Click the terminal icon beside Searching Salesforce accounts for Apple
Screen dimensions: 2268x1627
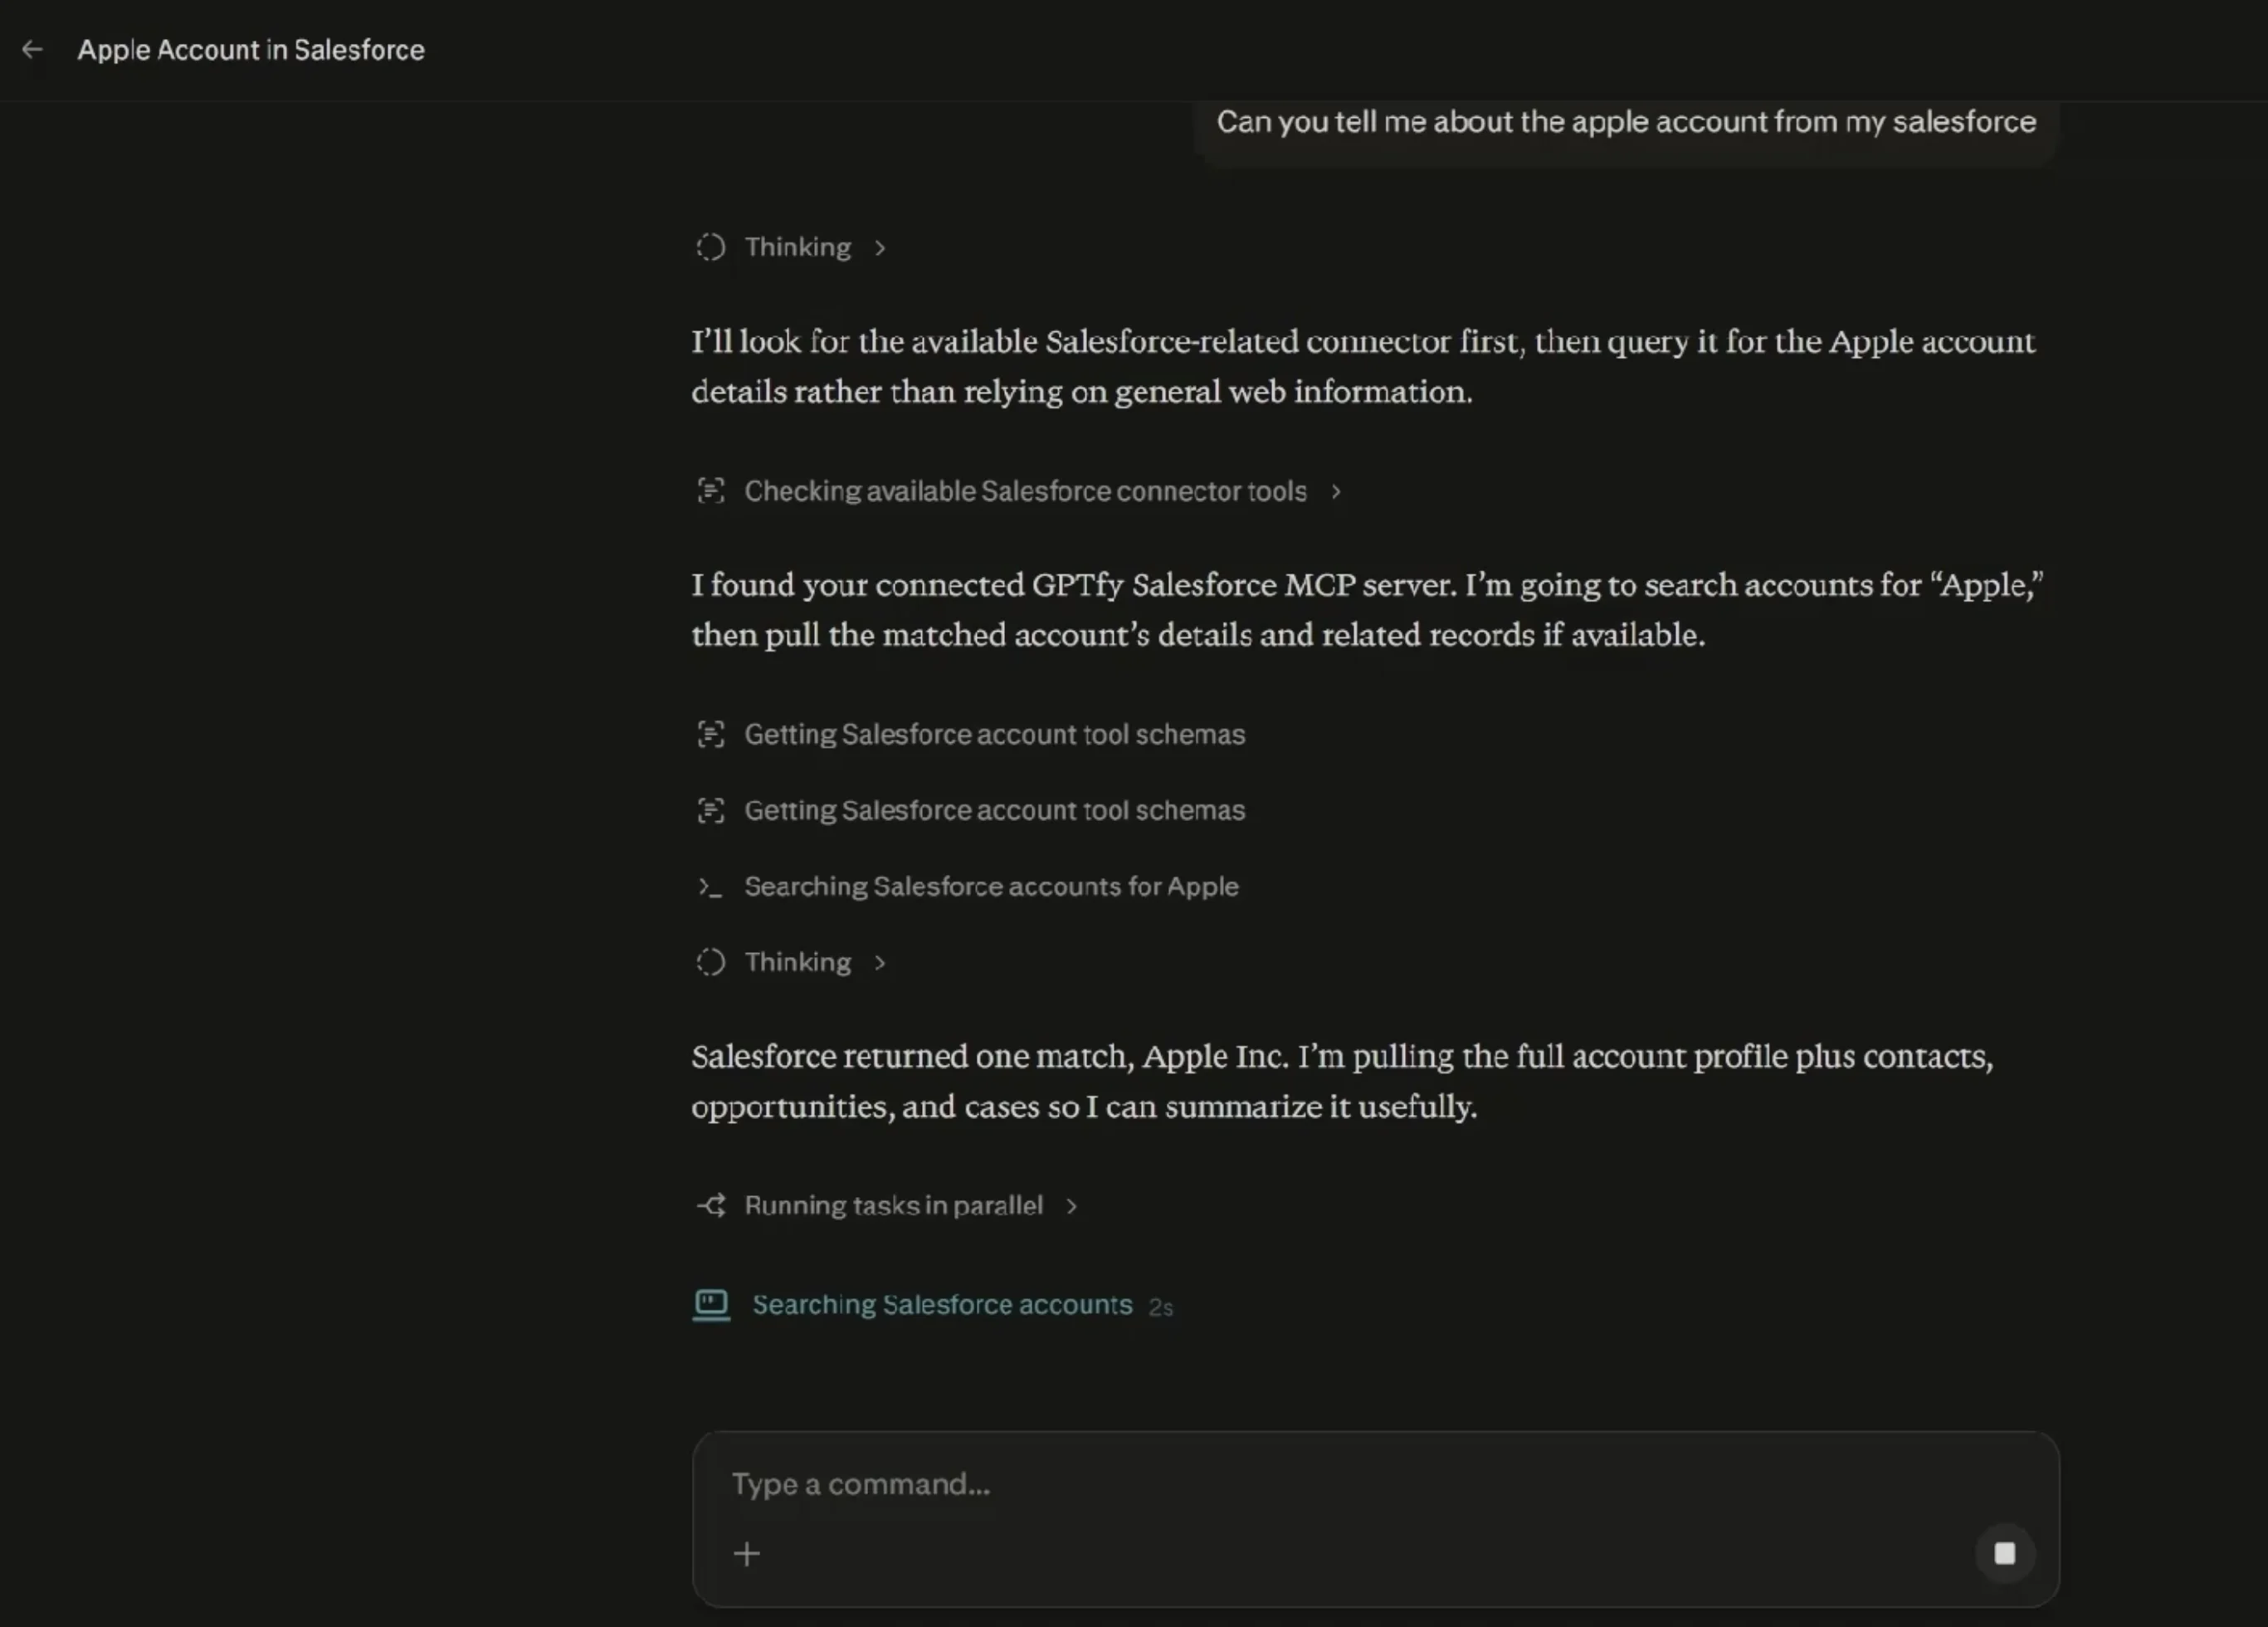click(710, 887)
